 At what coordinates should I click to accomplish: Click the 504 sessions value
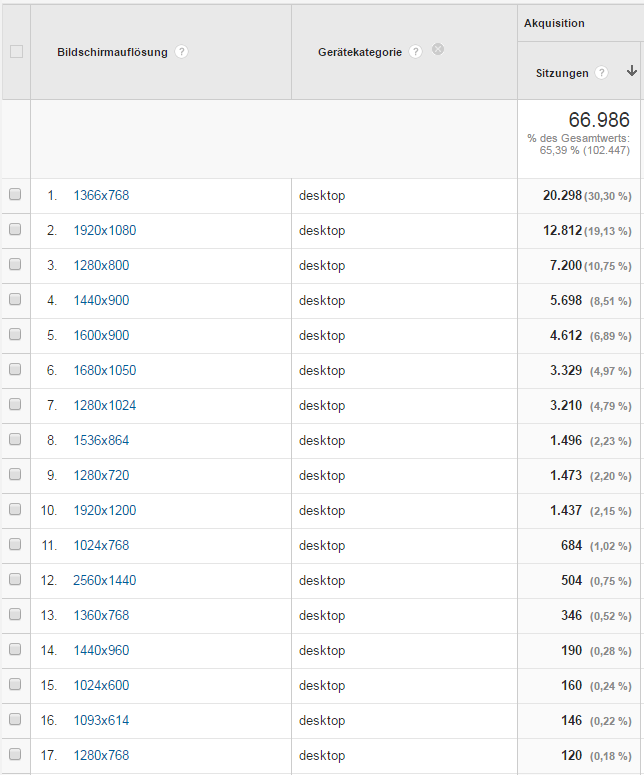pos(571,581)
